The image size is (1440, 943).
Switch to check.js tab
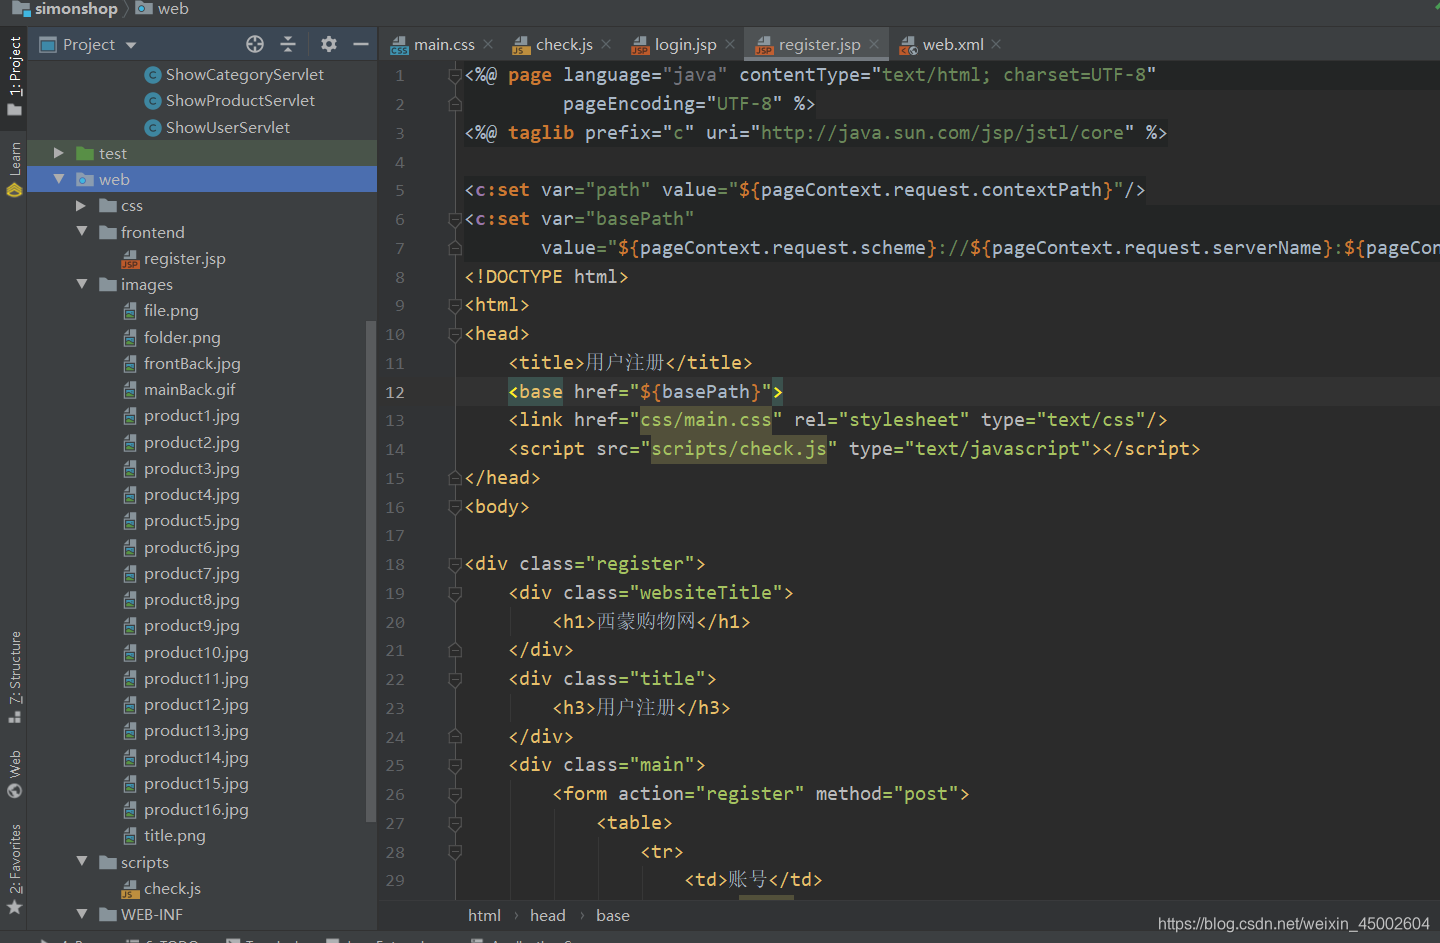coord(564,44)
